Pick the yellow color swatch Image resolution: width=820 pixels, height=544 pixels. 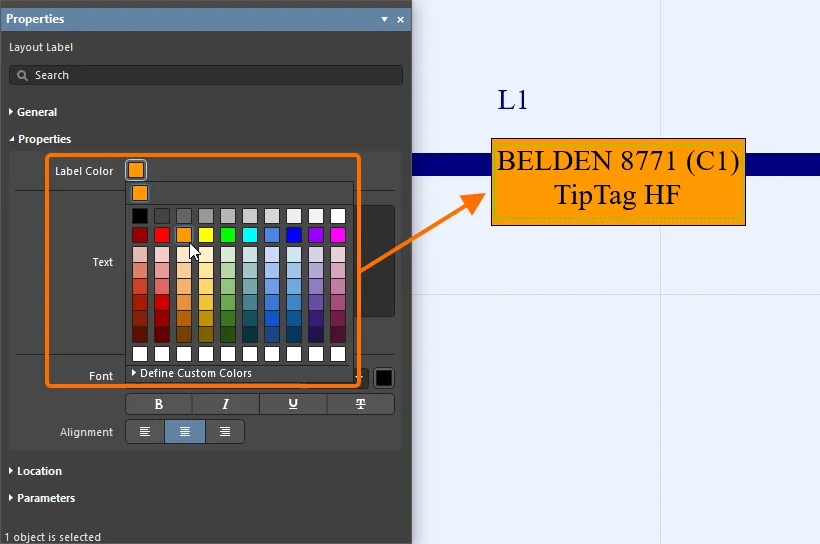tap(206, 235)
